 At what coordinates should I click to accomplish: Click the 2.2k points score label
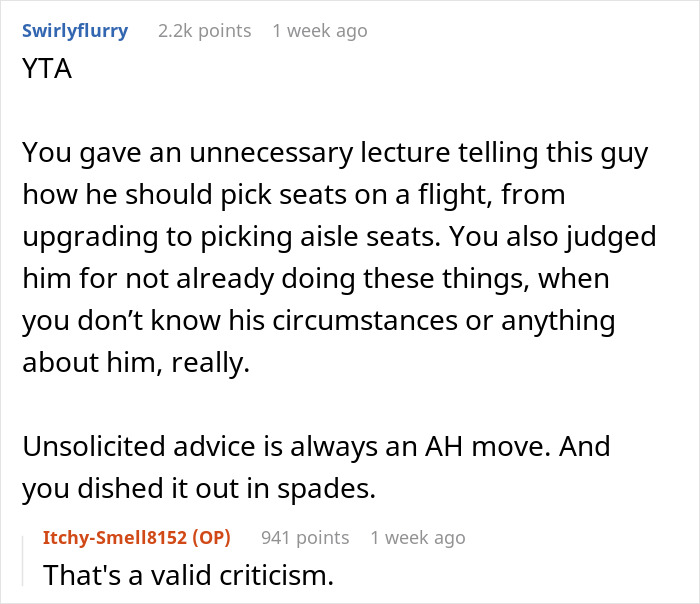(204, 31)
